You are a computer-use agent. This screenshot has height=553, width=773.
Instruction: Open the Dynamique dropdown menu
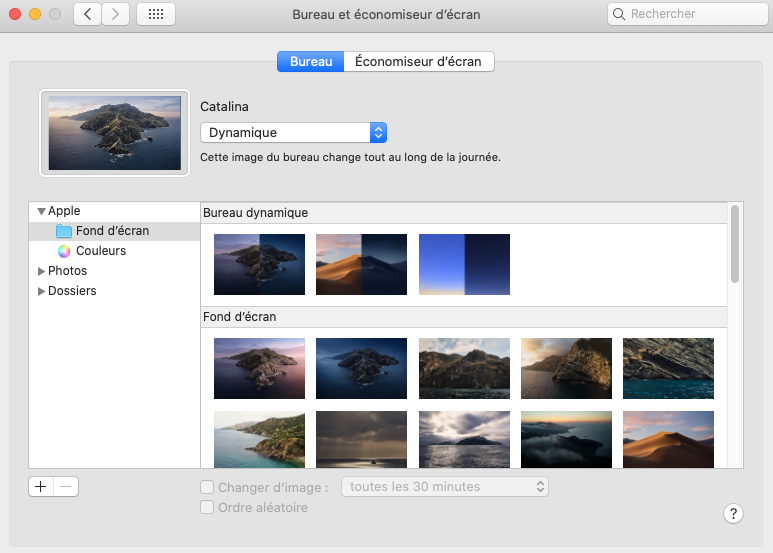pos(293,133)
